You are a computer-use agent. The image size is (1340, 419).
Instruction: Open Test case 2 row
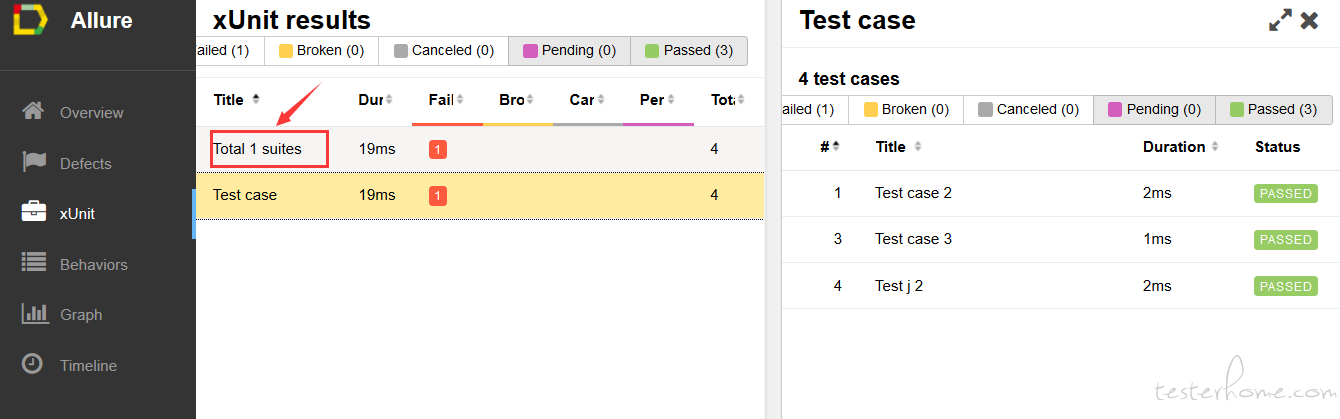(1061, 193)
